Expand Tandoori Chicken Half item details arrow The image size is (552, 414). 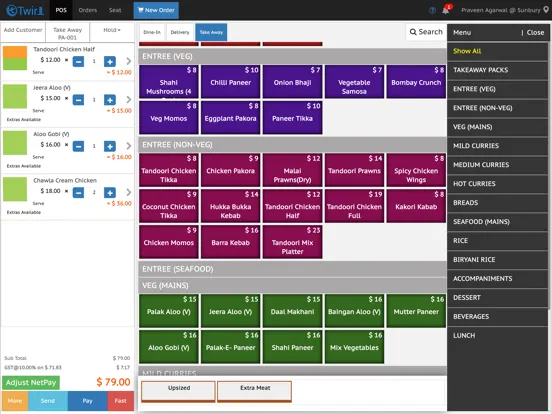click(128, 61)
